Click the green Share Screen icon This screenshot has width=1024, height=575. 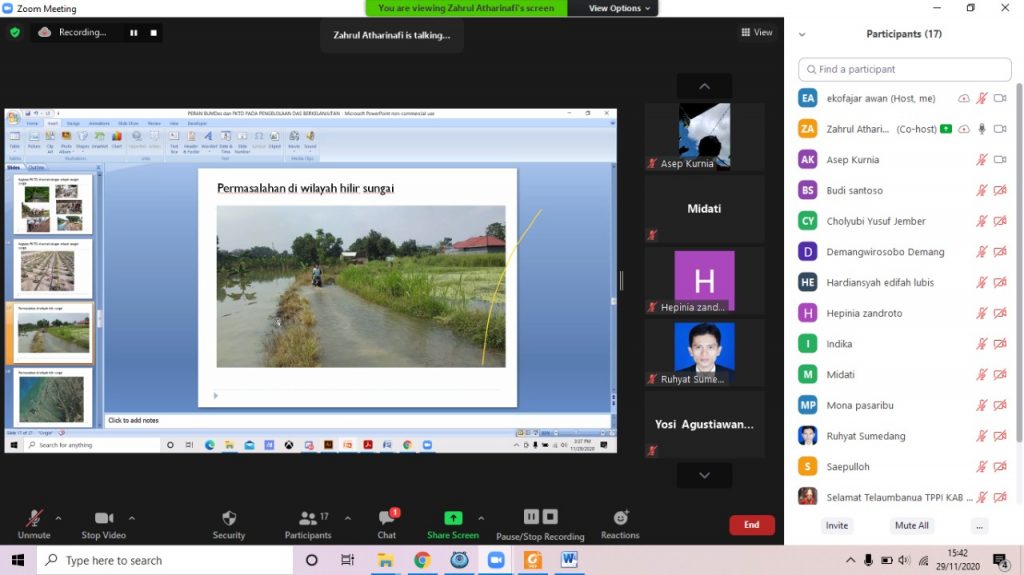453,518
